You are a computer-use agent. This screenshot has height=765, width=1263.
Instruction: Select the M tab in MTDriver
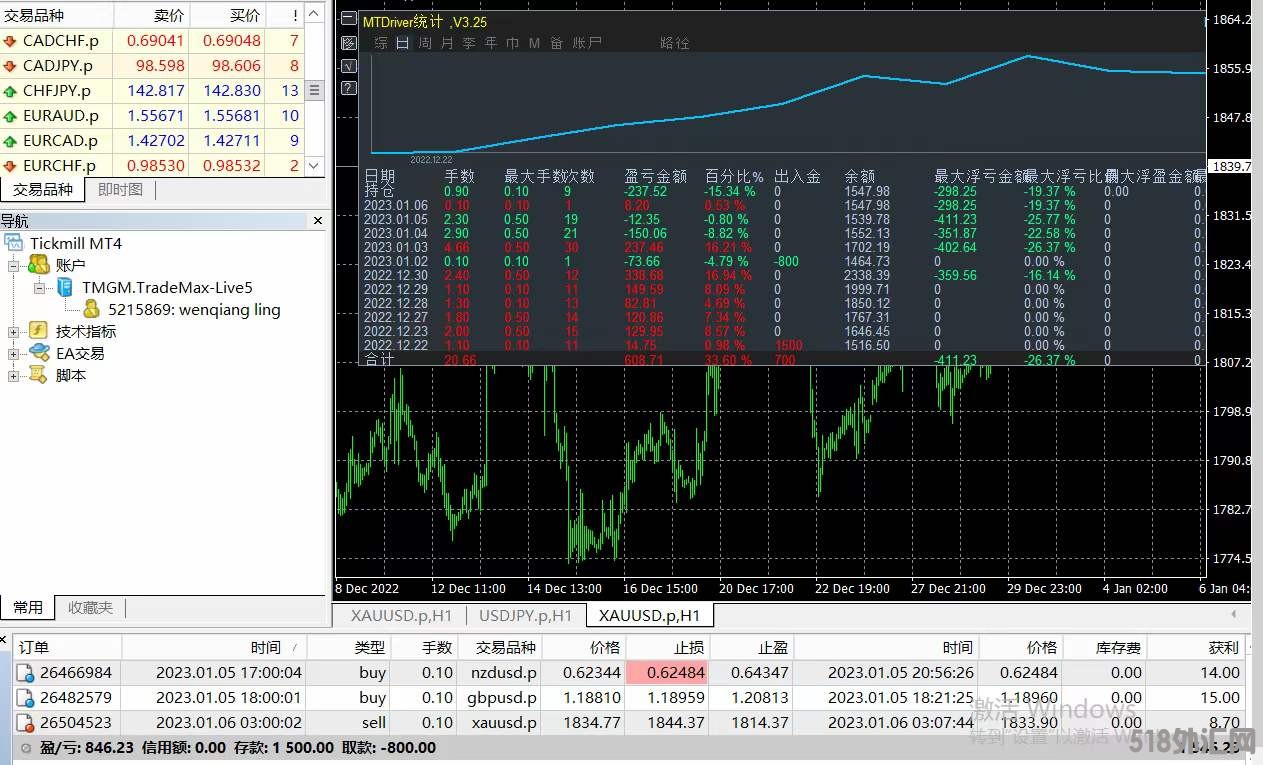tap(535, 43)
